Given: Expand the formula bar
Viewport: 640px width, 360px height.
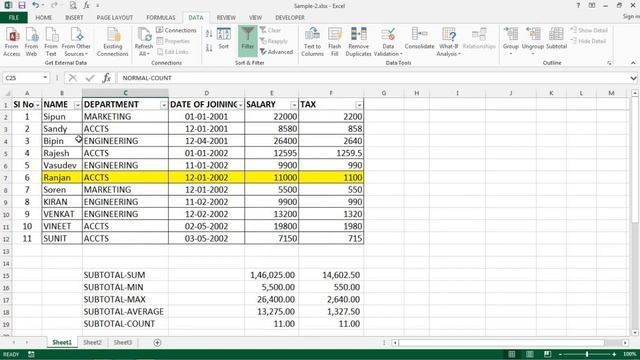Looking at the screenshot, I should pos(633,78).
